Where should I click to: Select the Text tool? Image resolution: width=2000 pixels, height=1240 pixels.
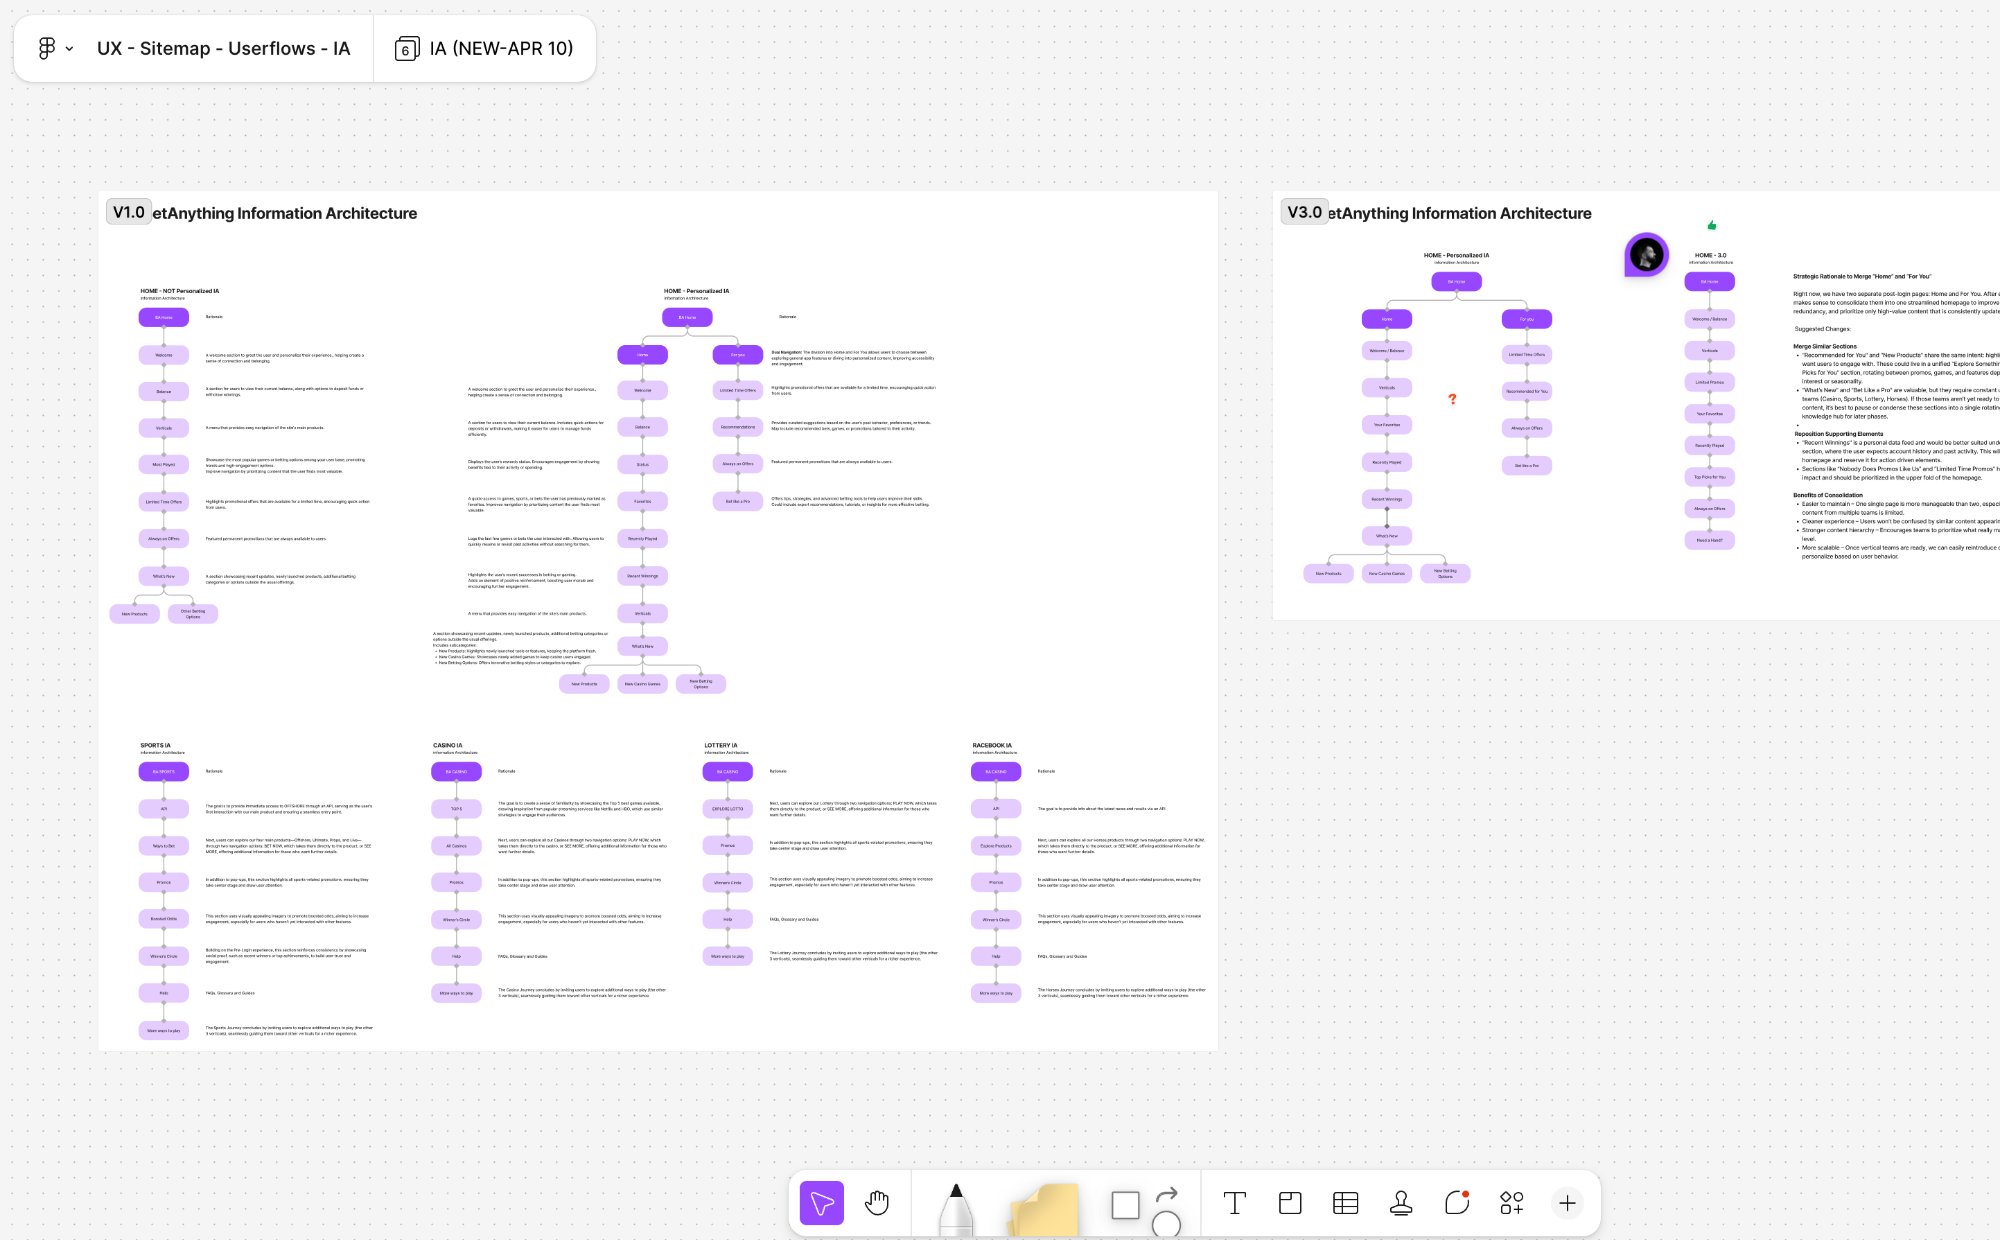click(1234, 1203)
